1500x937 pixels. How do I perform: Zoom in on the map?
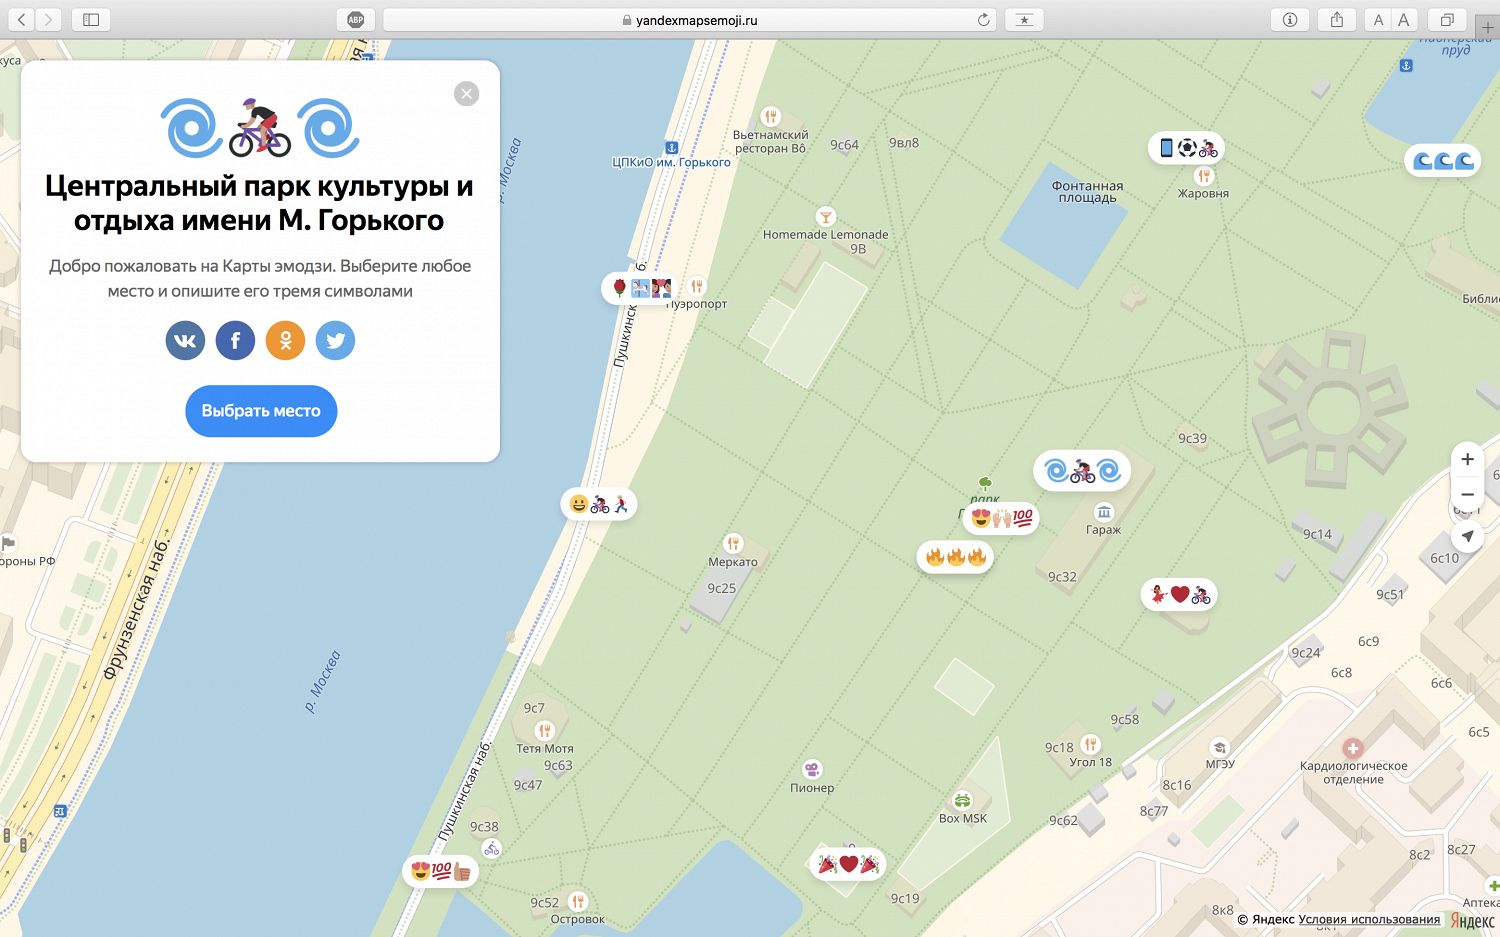pos(1467,460)
